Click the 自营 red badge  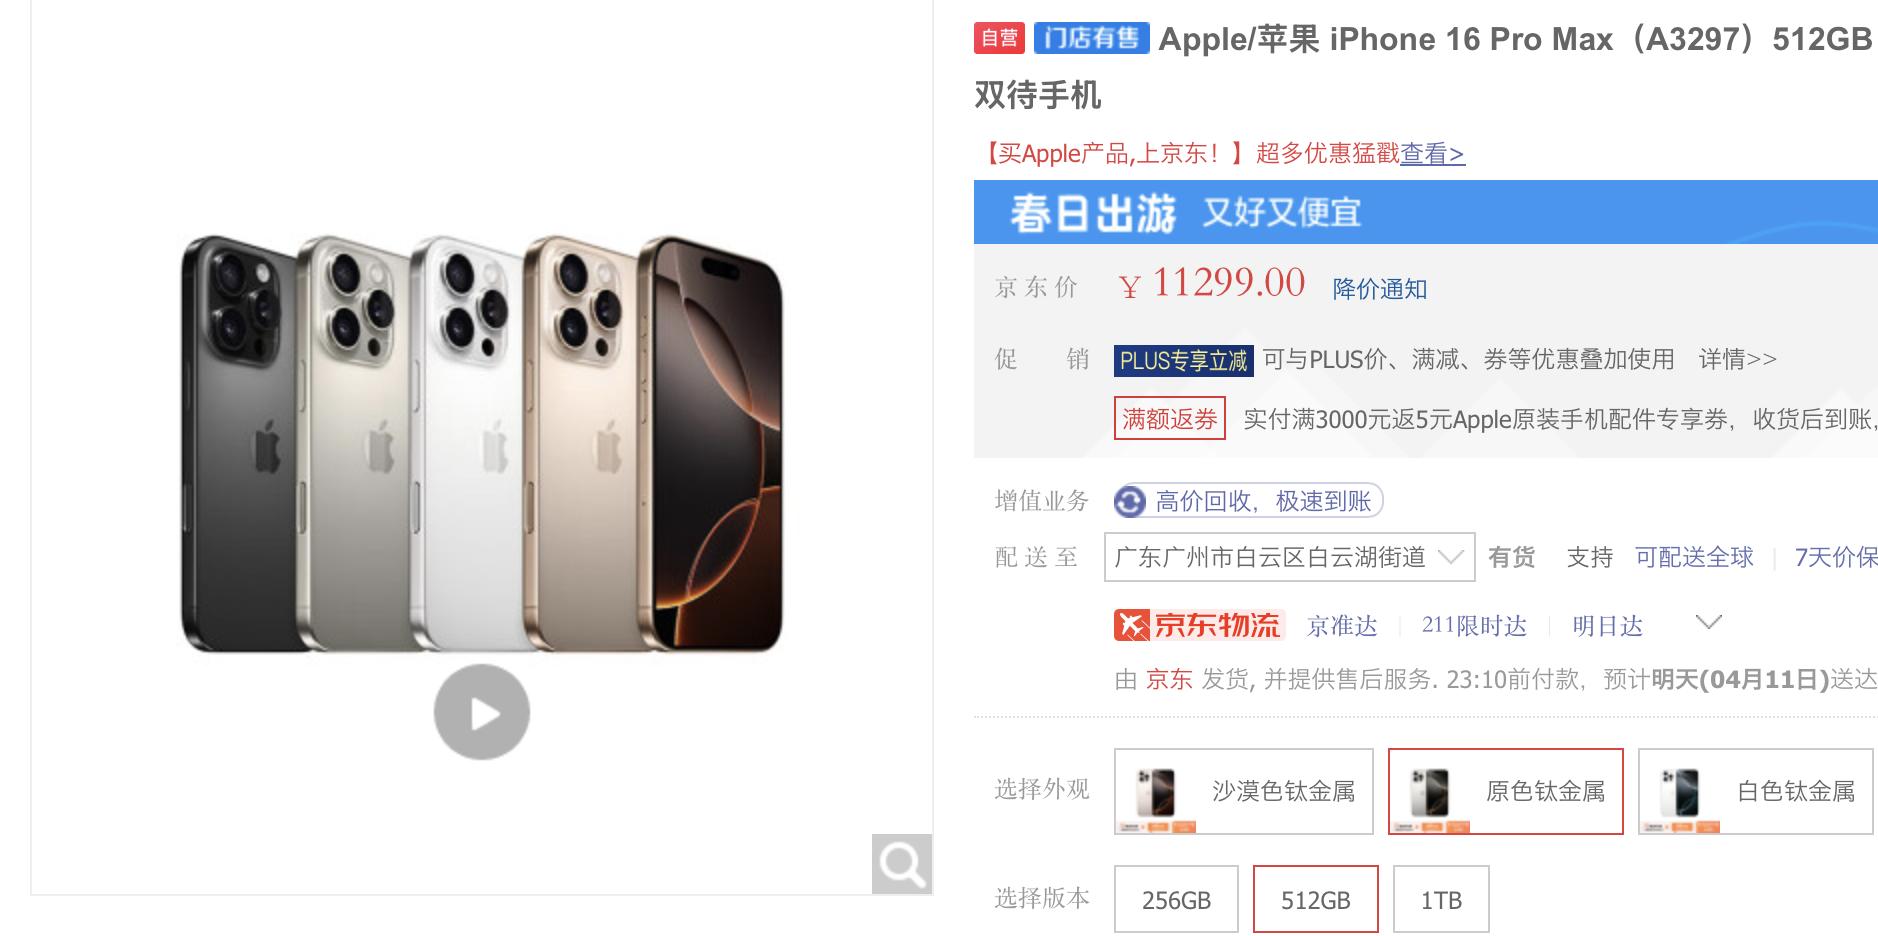coord(999,38)
